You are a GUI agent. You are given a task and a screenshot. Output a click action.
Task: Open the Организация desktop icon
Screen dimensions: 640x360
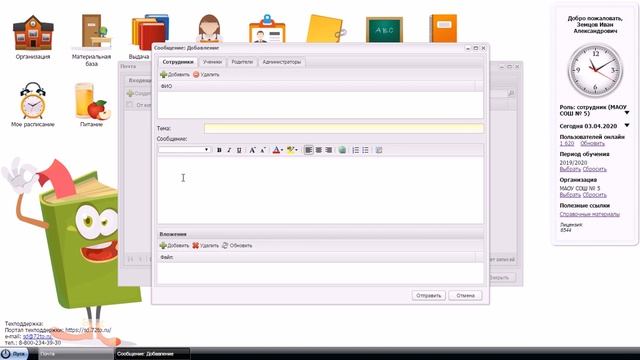tap(33, 38)
